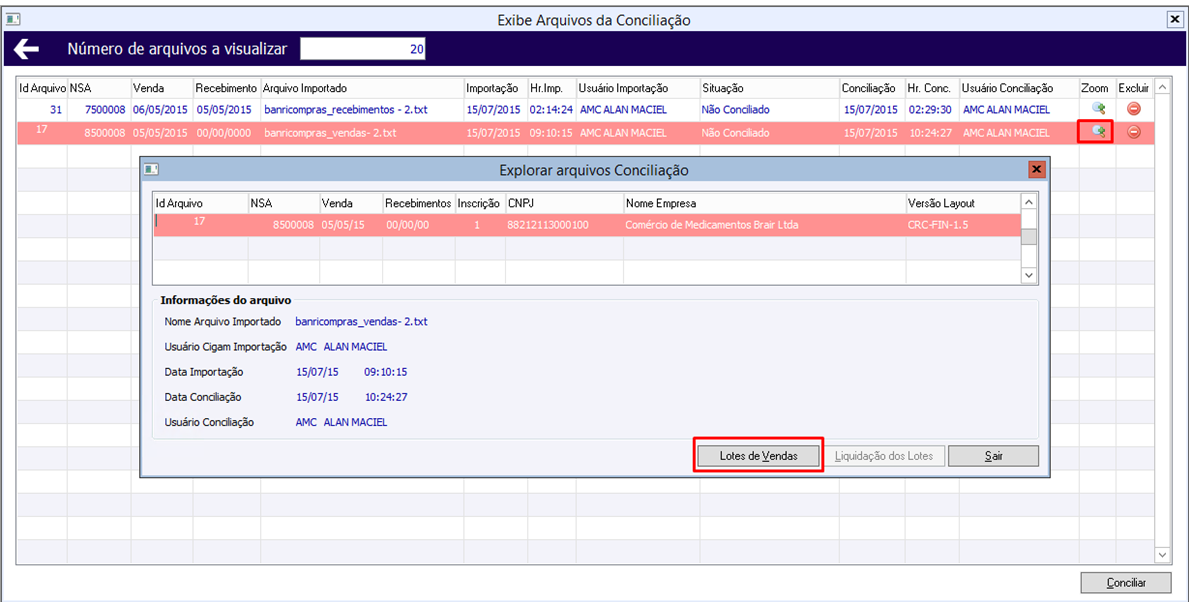
Task: Click the Sair button
Action: coord(992,456)
